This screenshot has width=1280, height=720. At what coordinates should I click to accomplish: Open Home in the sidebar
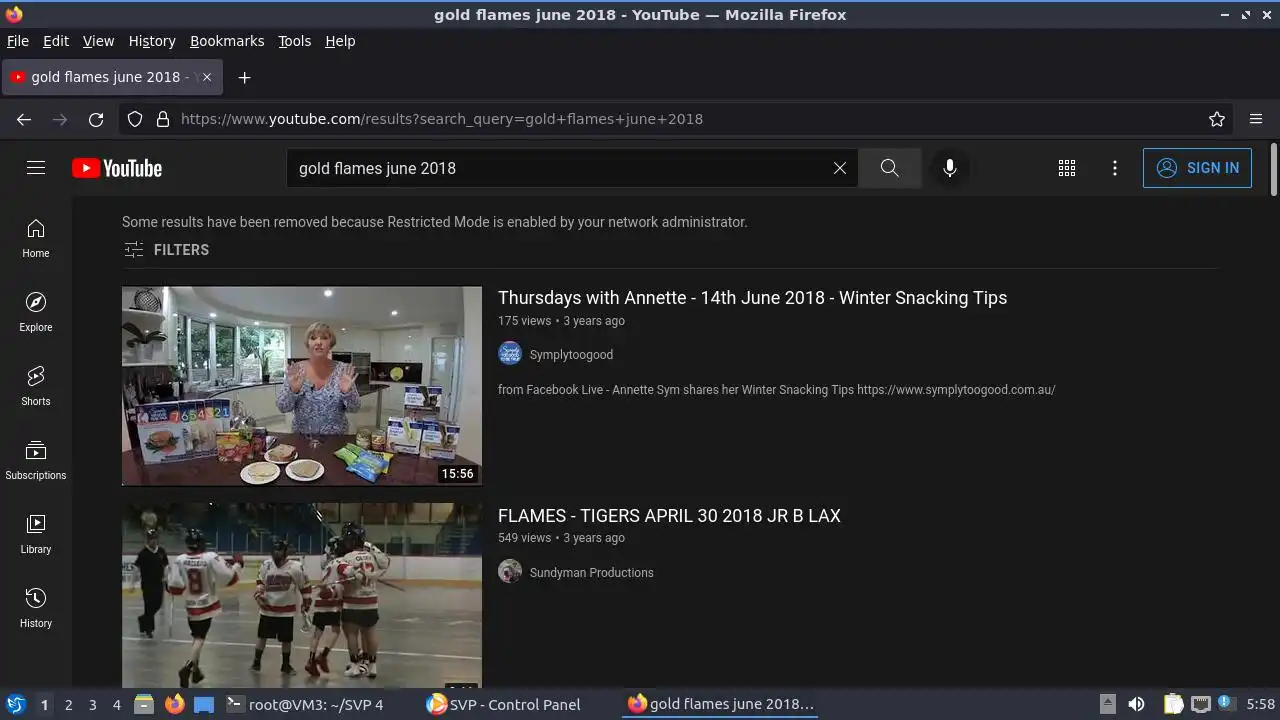pyautogui.click(x=36, y=238)
